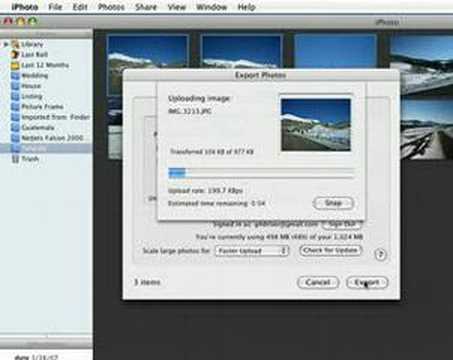Click the upload progress bar
Image resolution: width=453 pixels, height=360 pixels.
point(261,173)
